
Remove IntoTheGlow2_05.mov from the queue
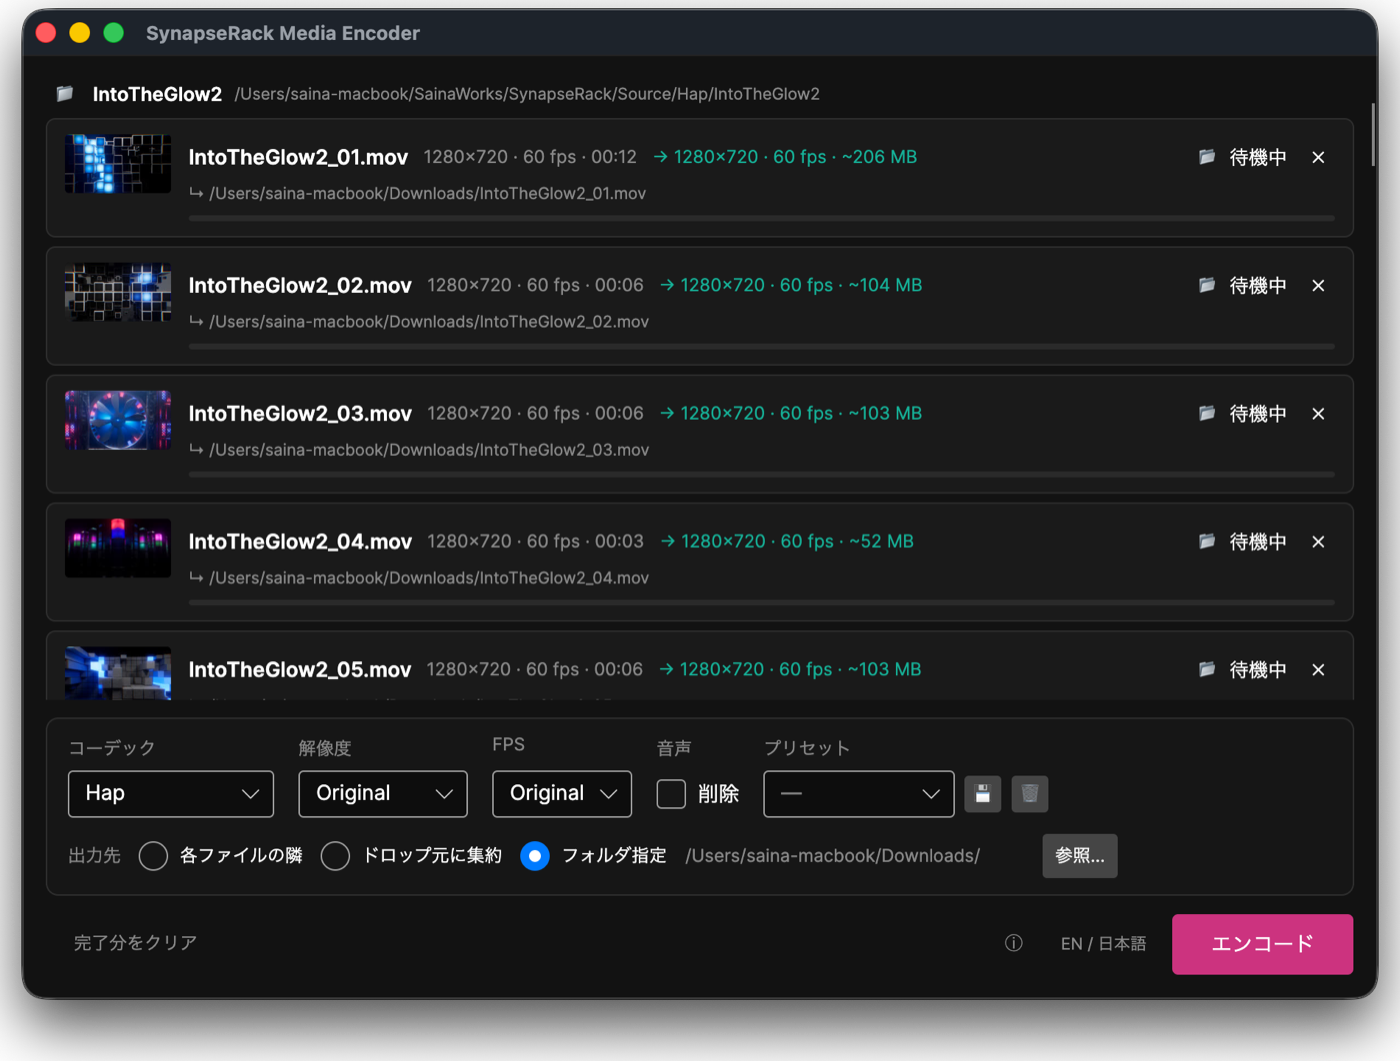(1318, 669)
